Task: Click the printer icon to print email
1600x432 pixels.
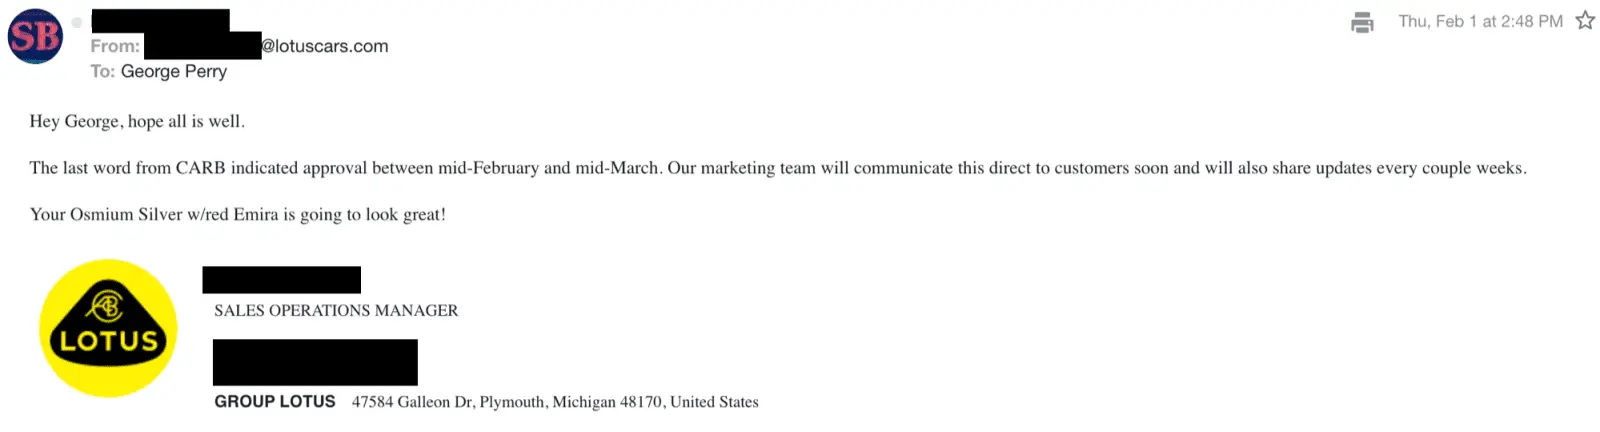Action: pyautogui.click(x=1362, y=22)
